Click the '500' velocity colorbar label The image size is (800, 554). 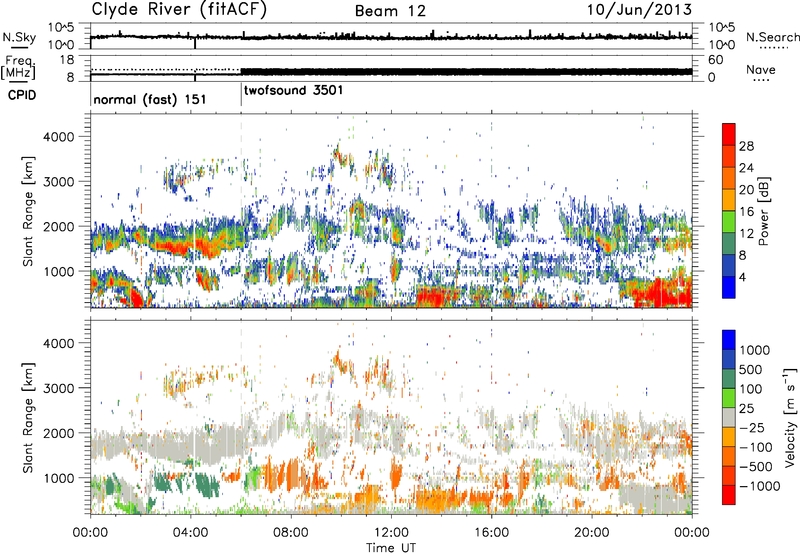tap(751, 370)
